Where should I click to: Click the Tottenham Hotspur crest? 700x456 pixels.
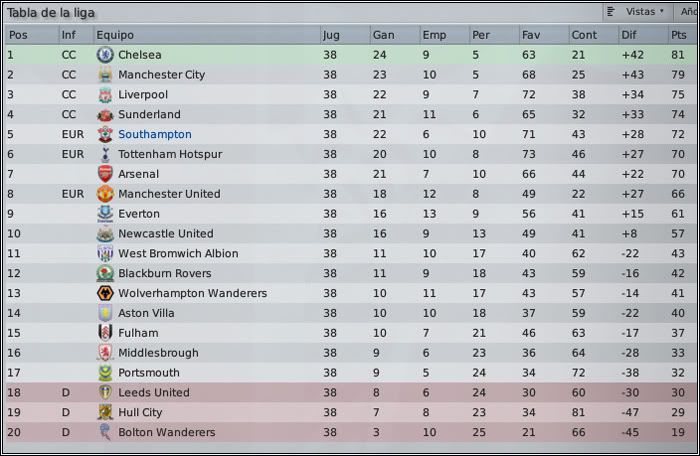coord(105,154)
